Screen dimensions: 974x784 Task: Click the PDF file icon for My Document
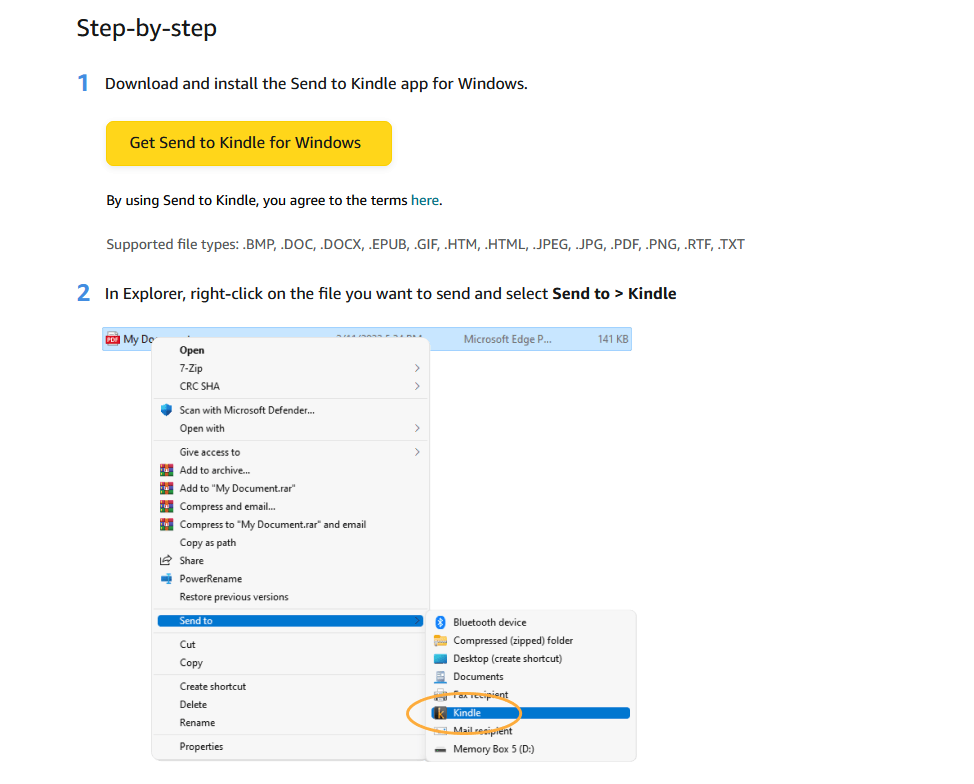(x=112, y=340)
